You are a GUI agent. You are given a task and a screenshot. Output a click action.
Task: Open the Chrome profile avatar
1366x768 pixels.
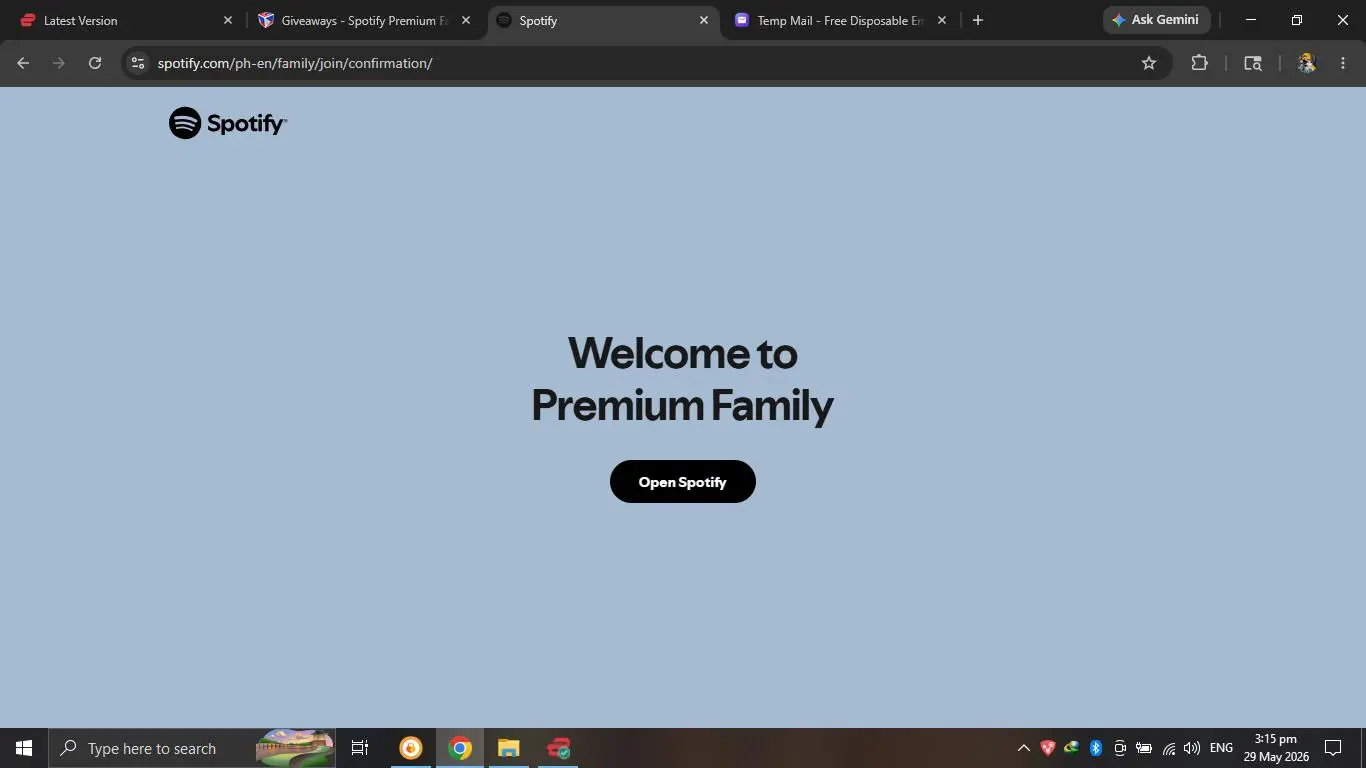coord(1306,63)
